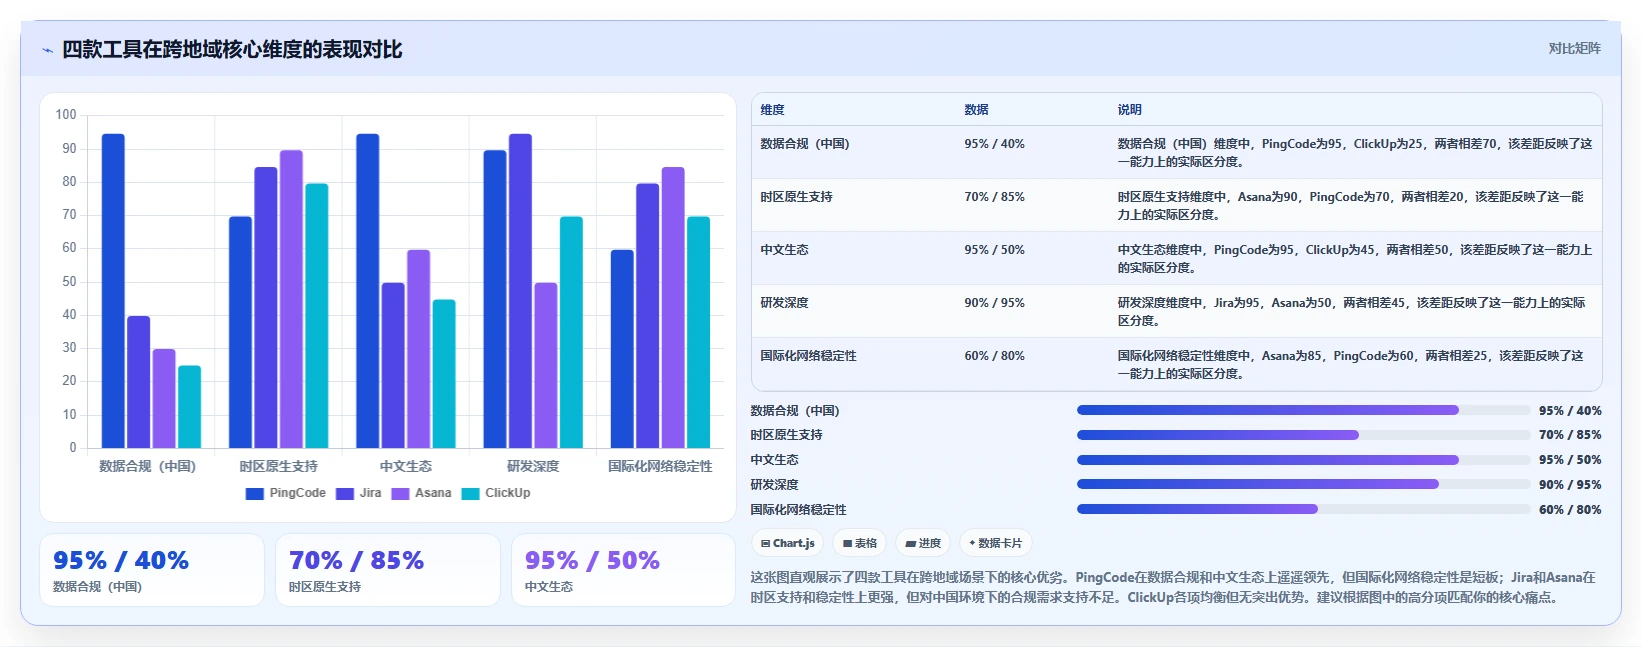Image resolution: width=1642 pixels, height=647 pixels.
Task: Click table value 90% / 95%
Action: pyautogui.click(x=994, y=303)
